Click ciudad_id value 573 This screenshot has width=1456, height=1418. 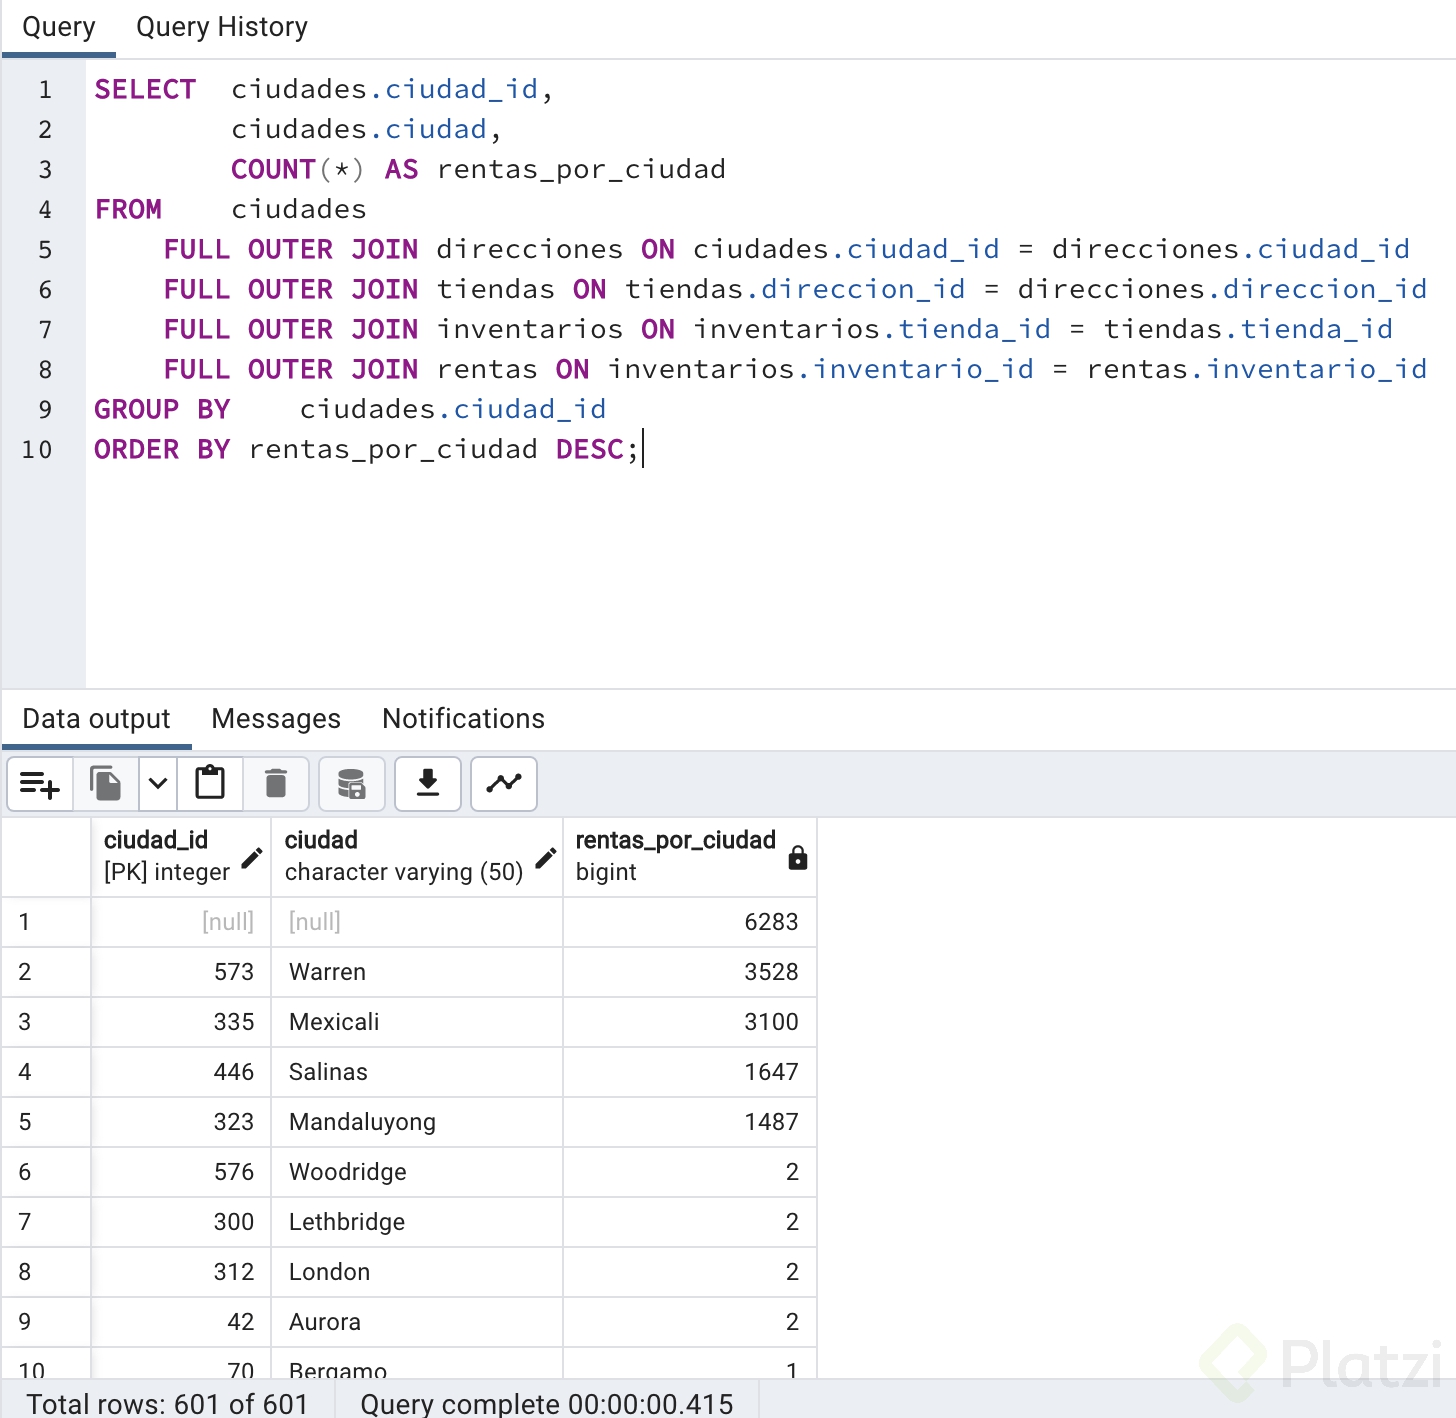(181, 972)
